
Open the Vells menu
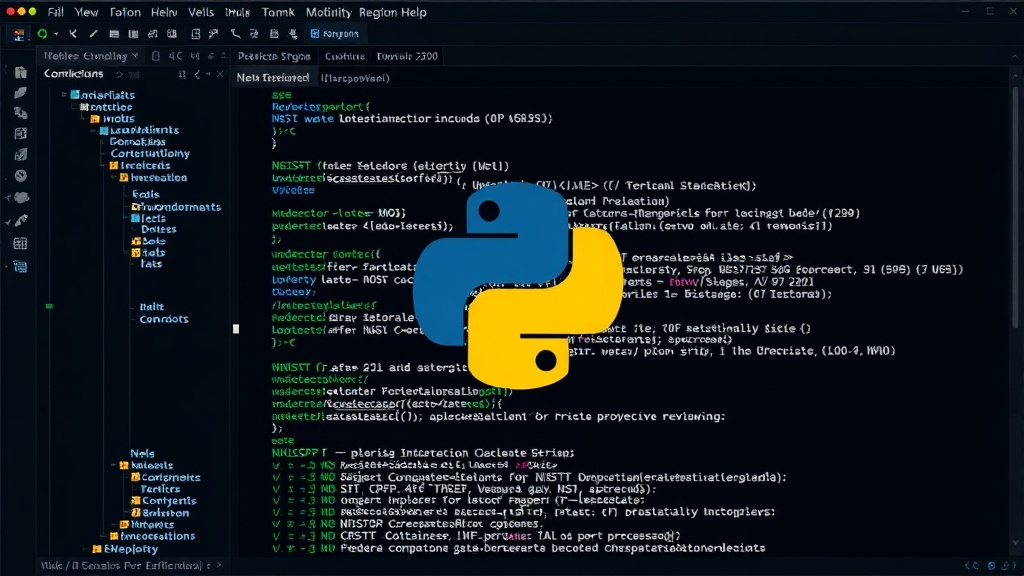pos(200,12)
